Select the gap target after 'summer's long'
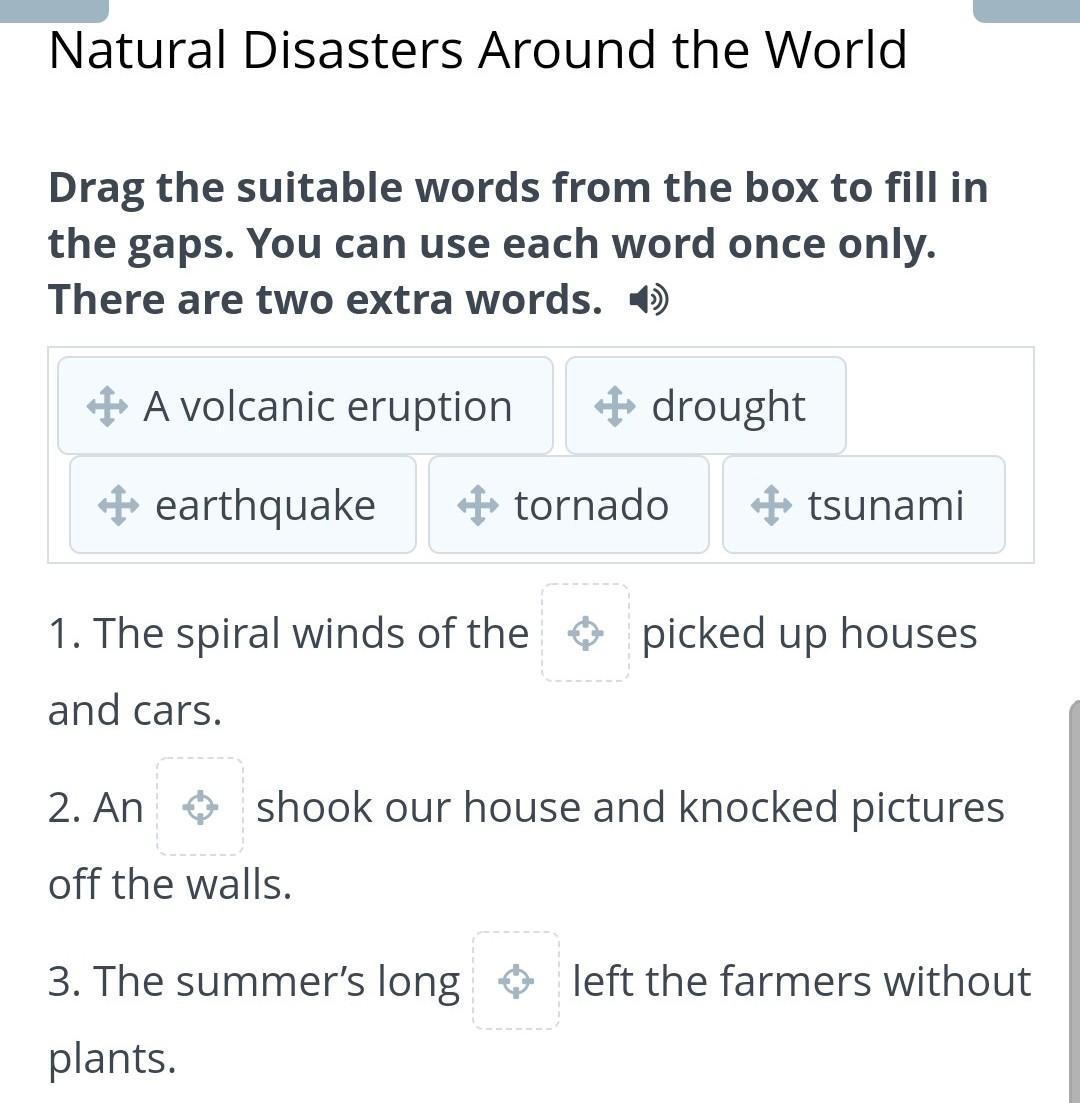This screenshot has width=1080, height=1103. click(x=516, y=981)
